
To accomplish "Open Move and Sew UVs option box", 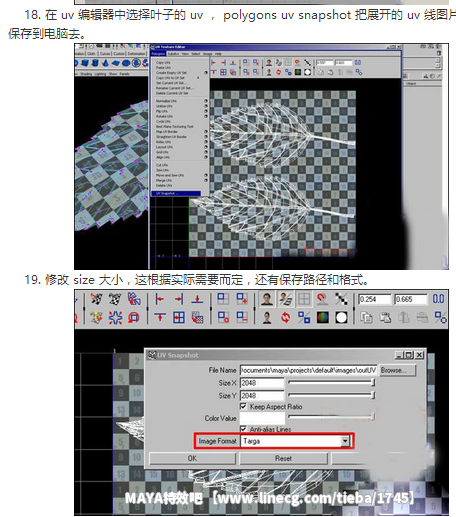I will tap(206, 175).
